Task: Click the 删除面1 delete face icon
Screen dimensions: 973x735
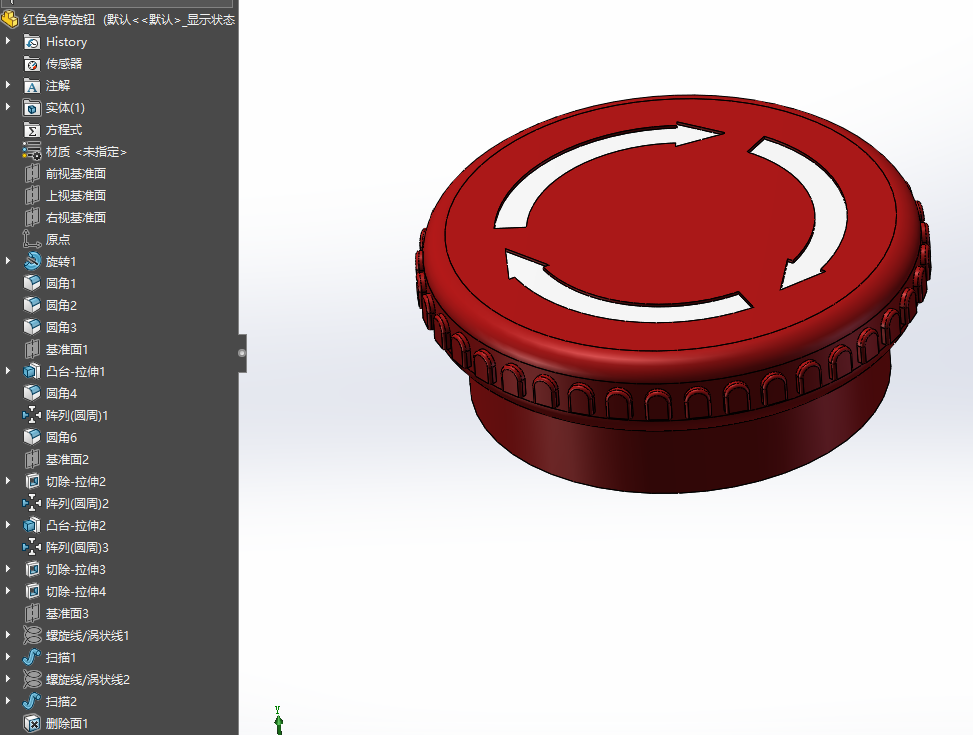Action: [x=32, y=723]
